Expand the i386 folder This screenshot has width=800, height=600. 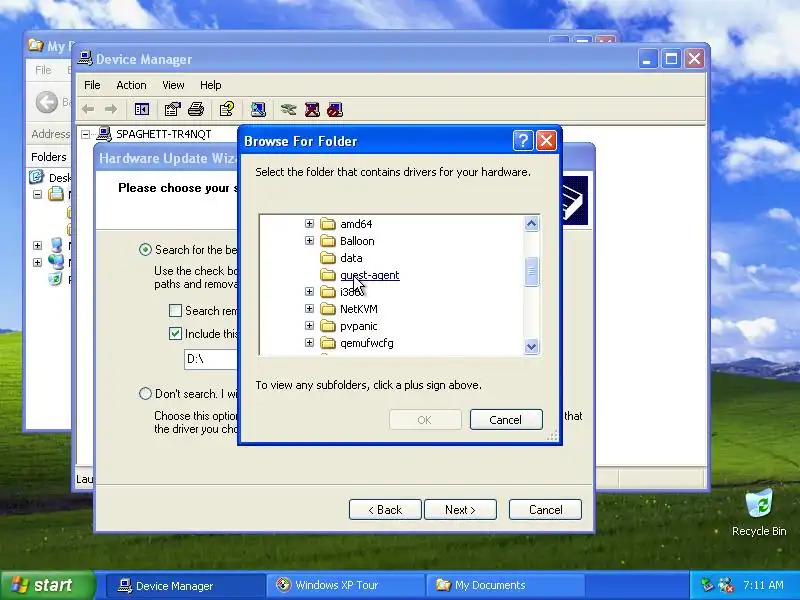309,291
